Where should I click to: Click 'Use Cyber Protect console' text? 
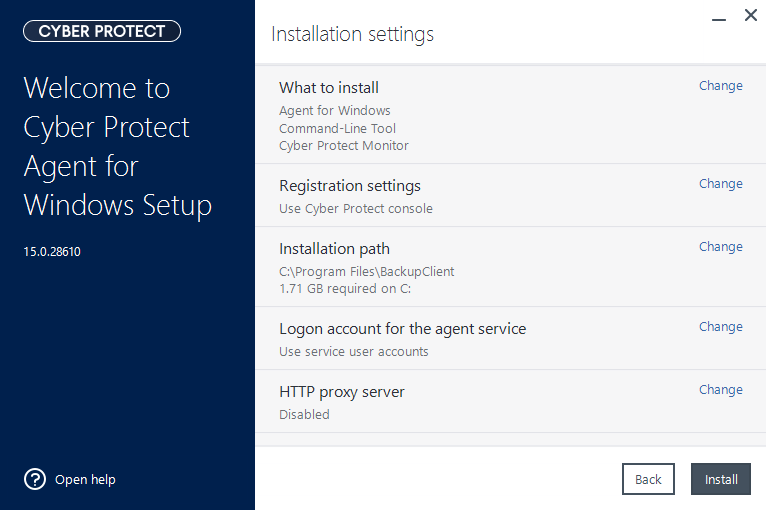point(356,209)
